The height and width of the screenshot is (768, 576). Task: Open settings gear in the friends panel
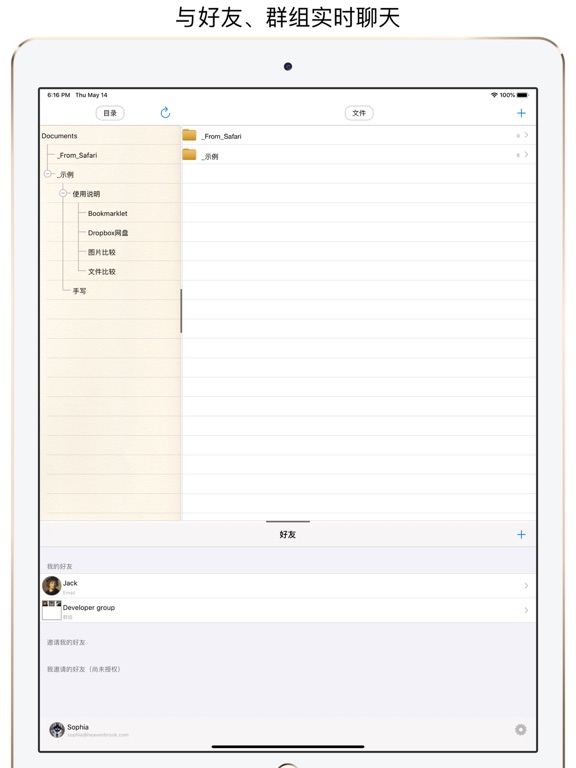coord(521,729)
